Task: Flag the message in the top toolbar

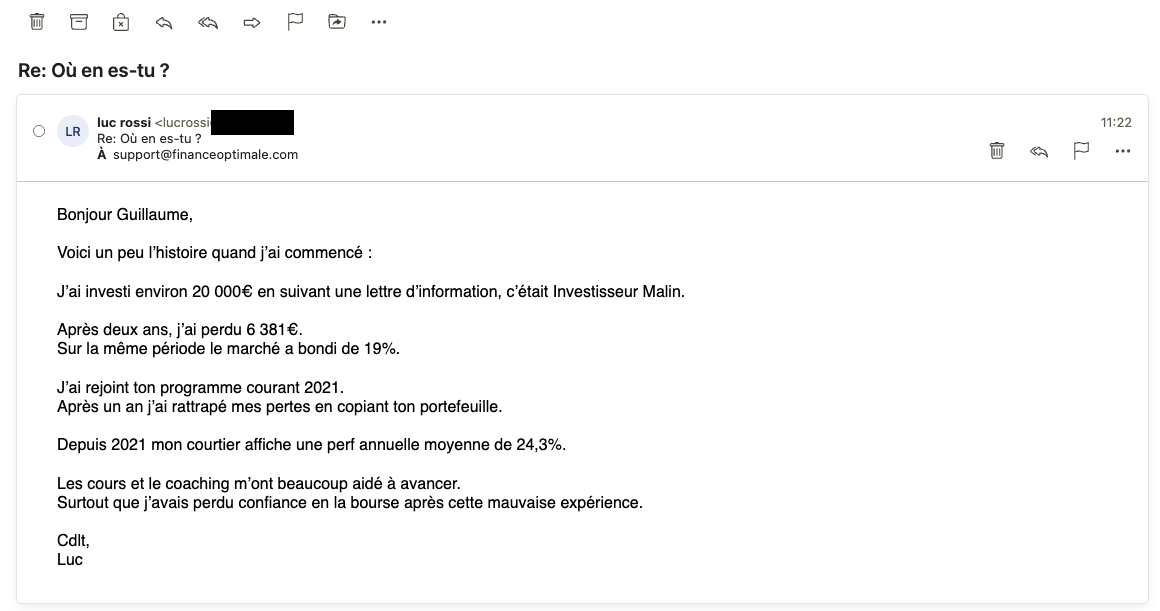Action: 295,22
